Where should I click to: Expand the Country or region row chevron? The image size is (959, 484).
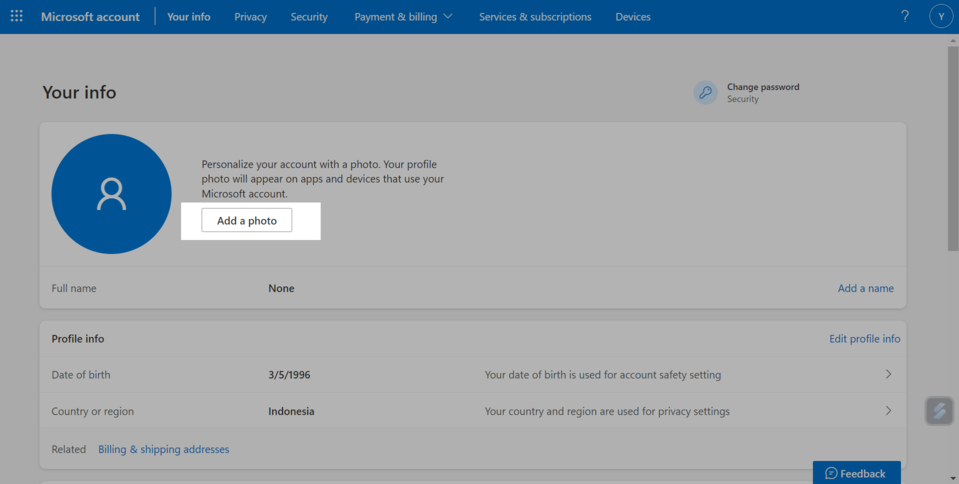pyautogui.click(x=889, y=411)
